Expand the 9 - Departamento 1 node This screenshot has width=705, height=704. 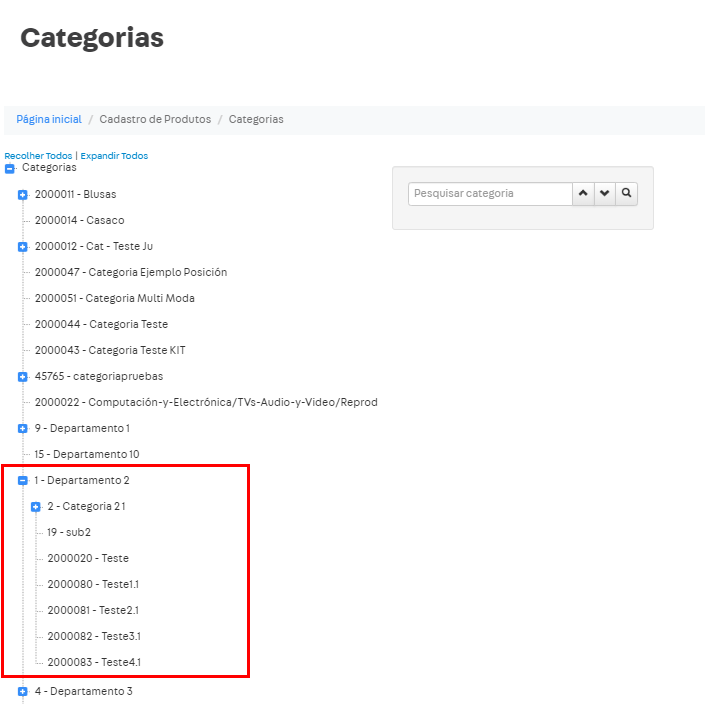tap(23, 429)
